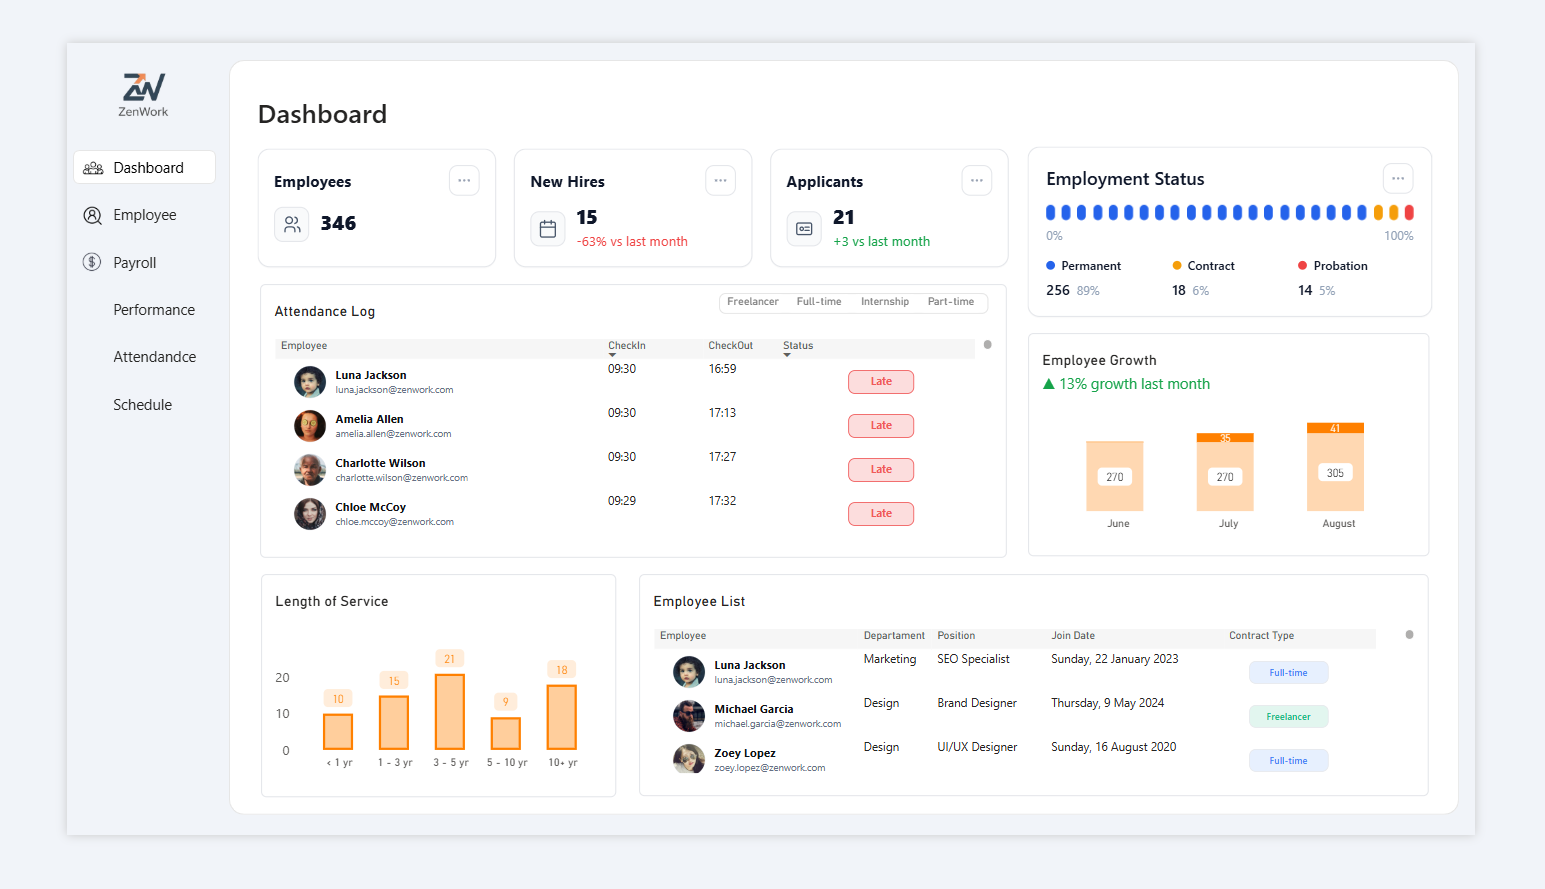Open the Employee section via its person icon
1545x889 pixels.
92,215
